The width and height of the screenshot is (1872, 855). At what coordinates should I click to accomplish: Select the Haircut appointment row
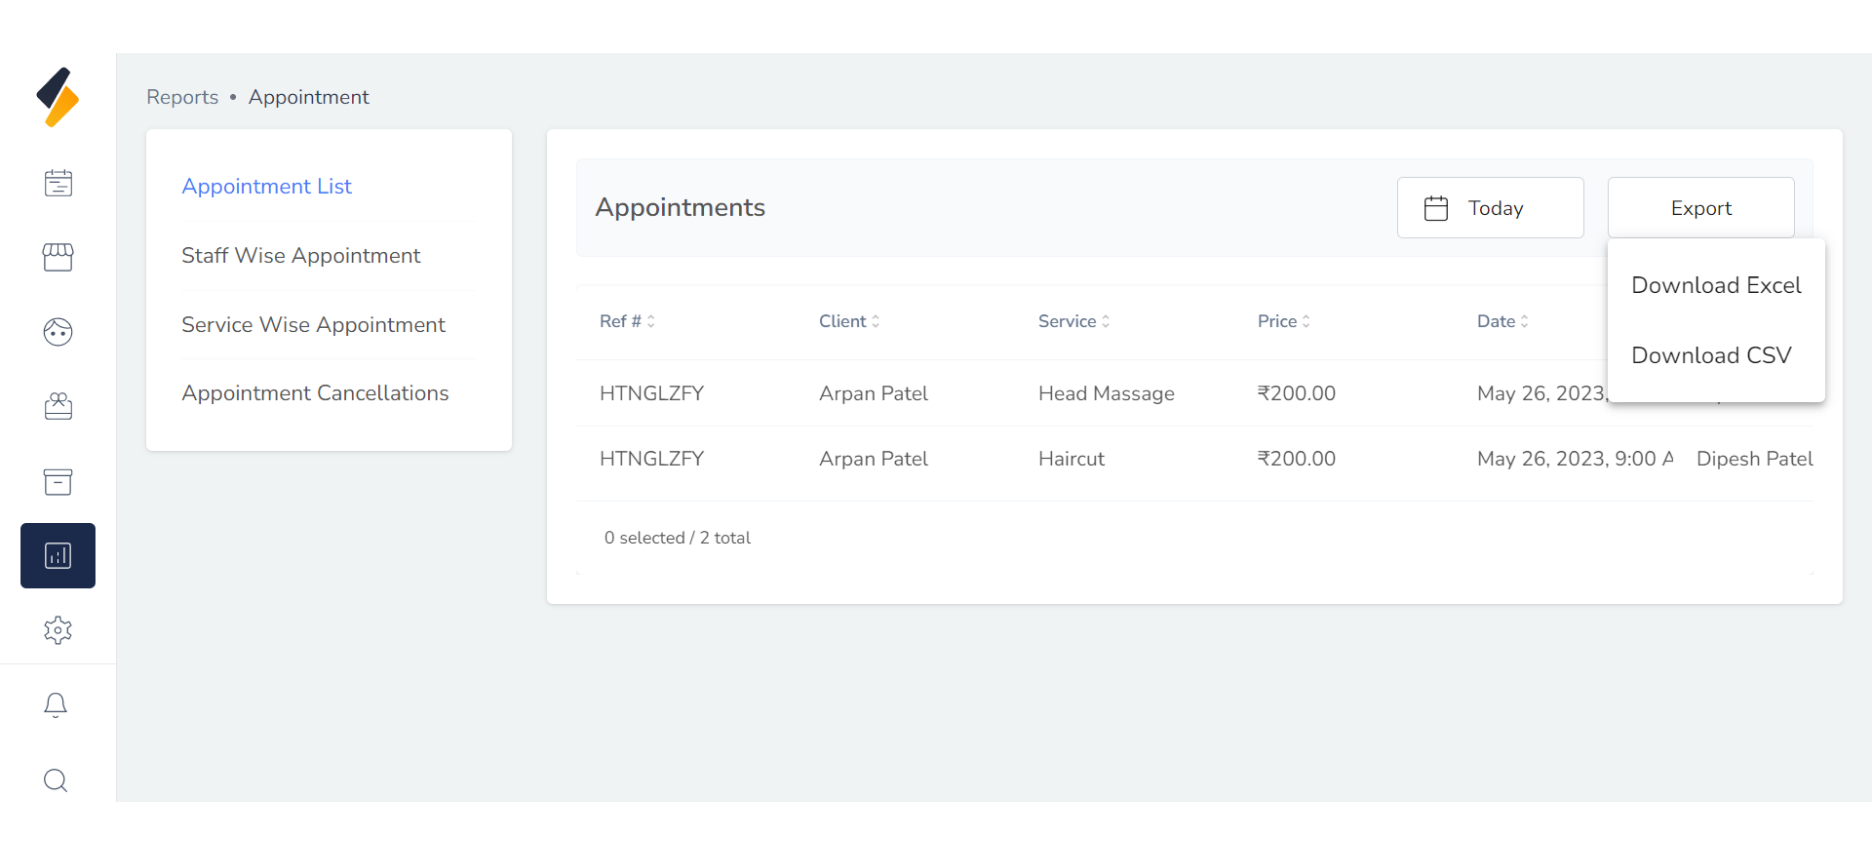pos(1071,459)
